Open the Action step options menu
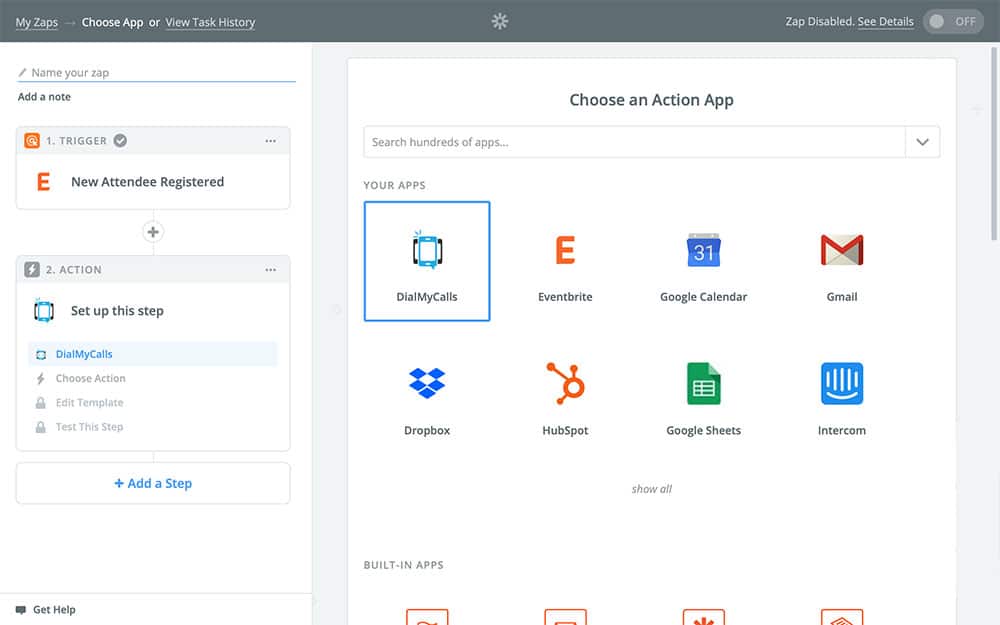The width and height of the screenshot is (1000, 625). point(271,270)
